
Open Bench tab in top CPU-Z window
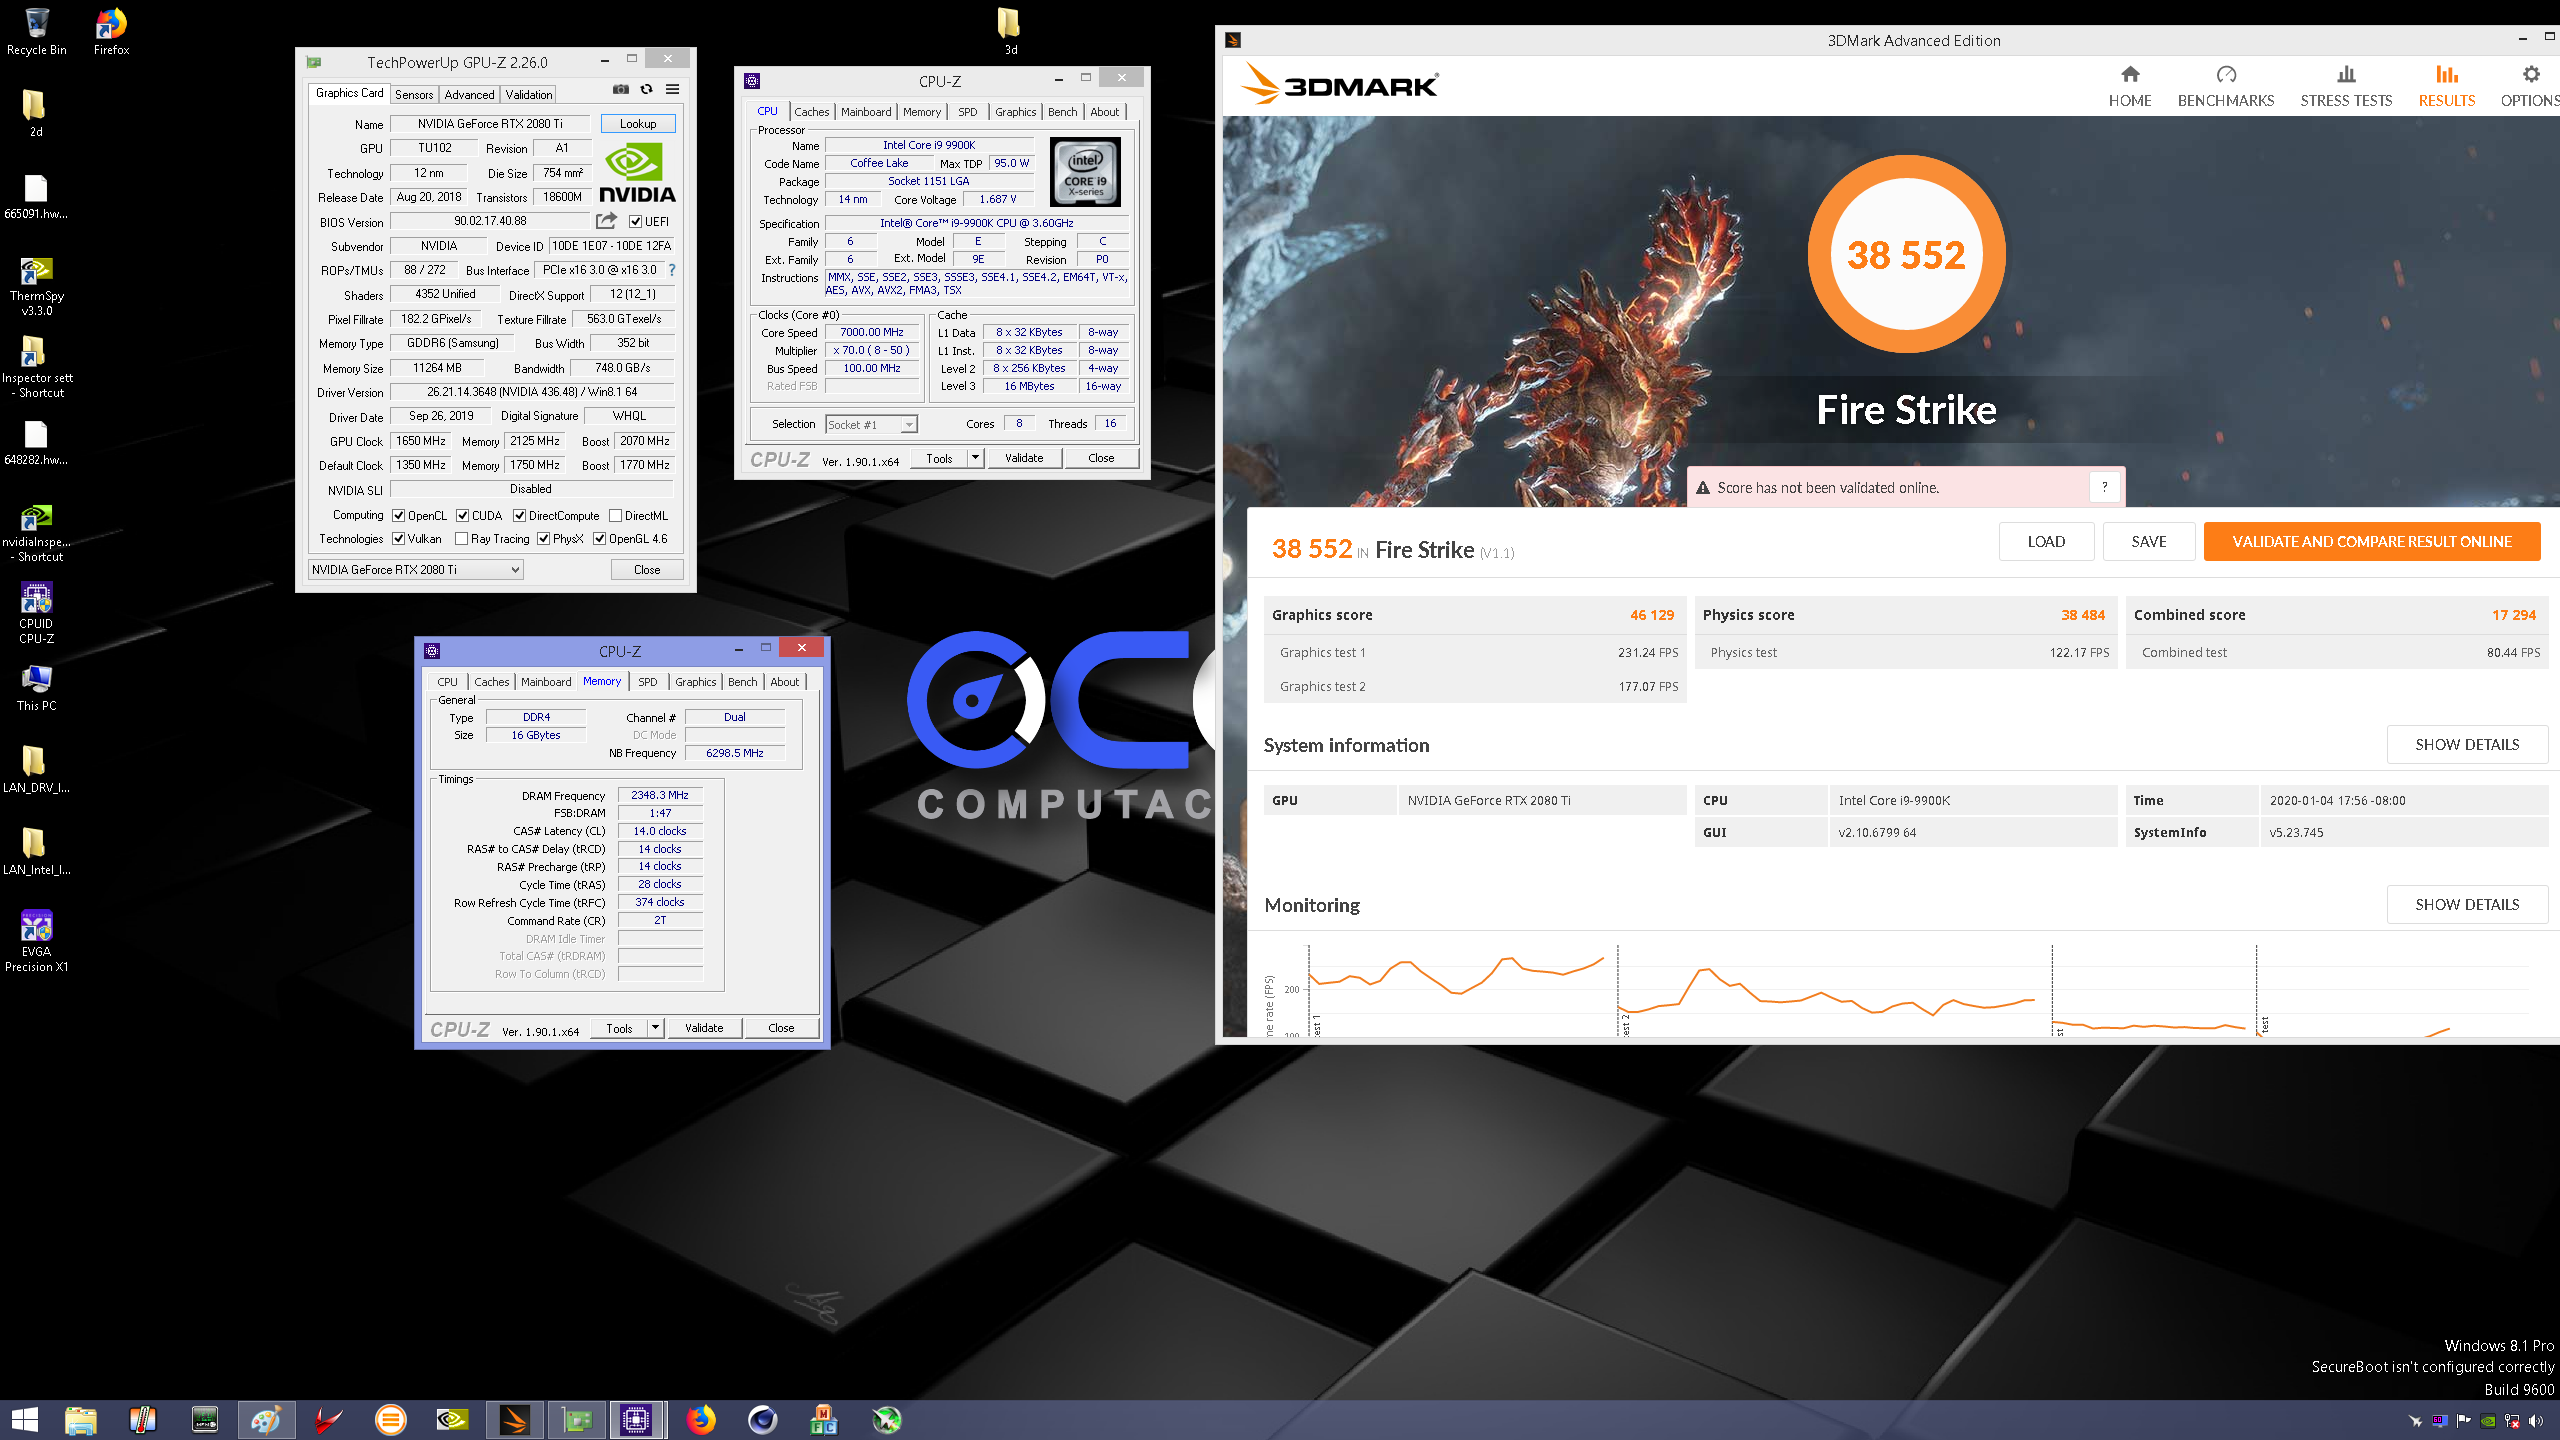pos(1063,112)
